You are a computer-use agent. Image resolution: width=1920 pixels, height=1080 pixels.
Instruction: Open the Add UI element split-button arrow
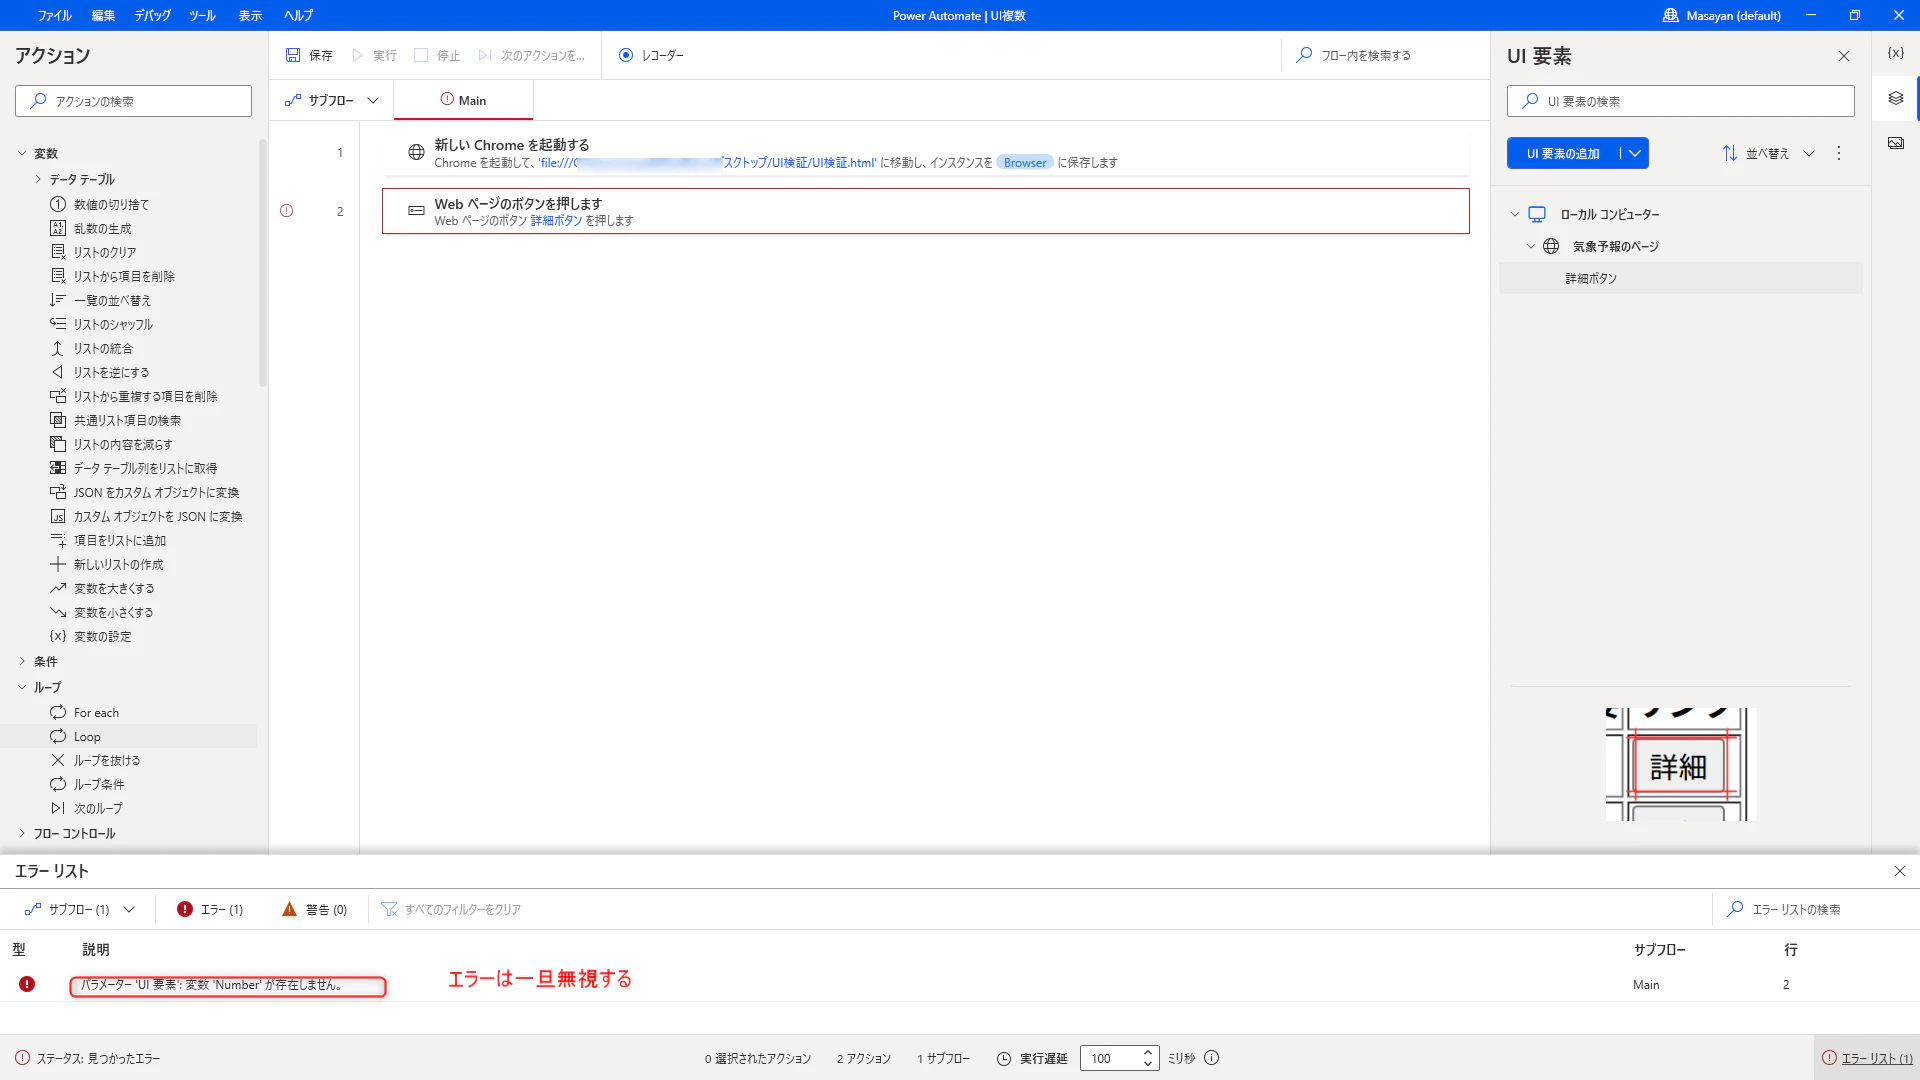(1635, 153)
